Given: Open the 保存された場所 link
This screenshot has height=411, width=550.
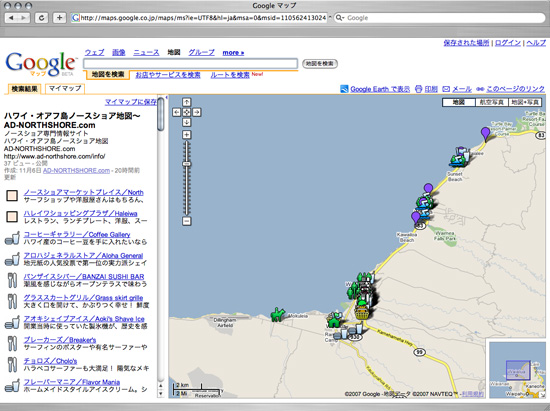Looking at the screenshot, I should 466,43.
